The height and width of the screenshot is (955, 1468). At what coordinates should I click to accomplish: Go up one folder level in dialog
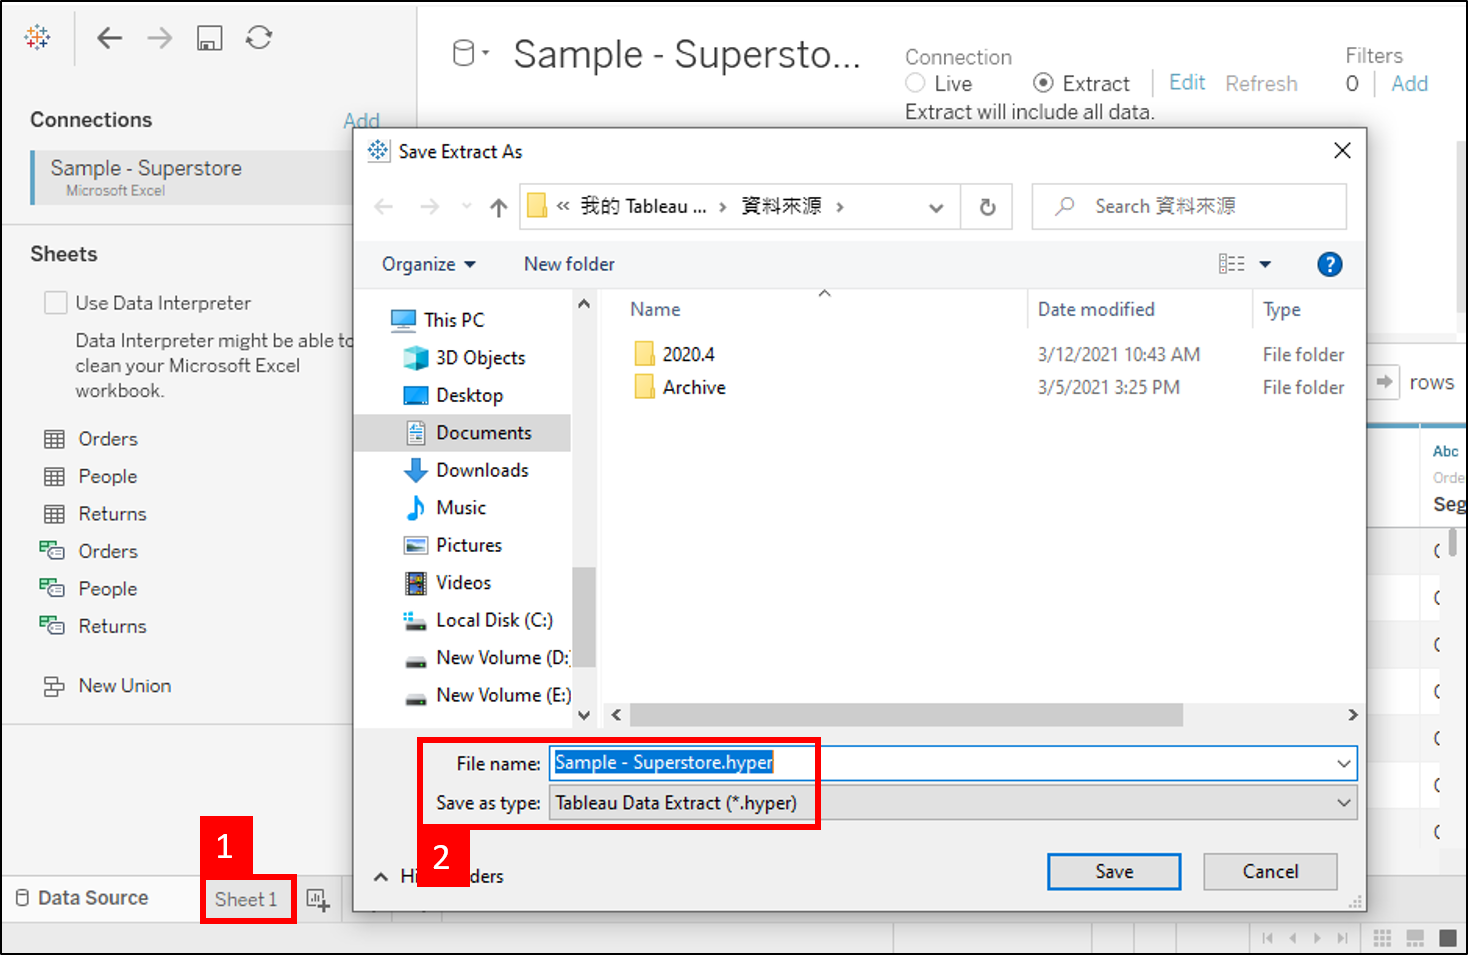pos(499,207)
